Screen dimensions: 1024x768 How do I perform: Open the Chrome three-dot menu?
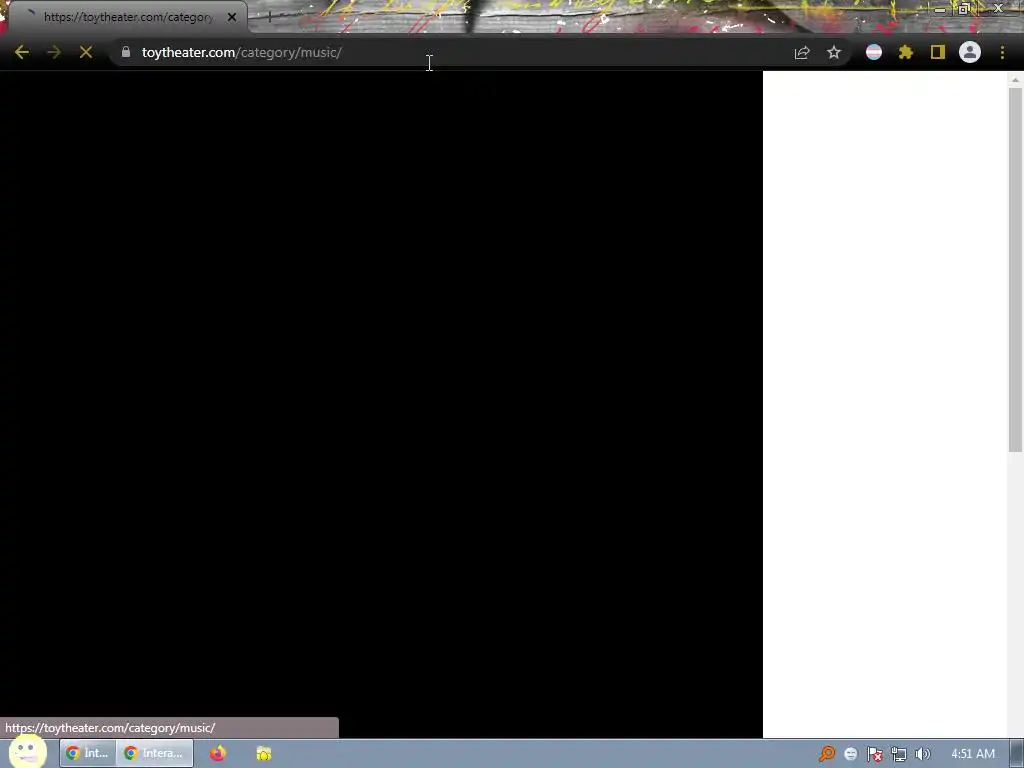tap(1002, 52)
